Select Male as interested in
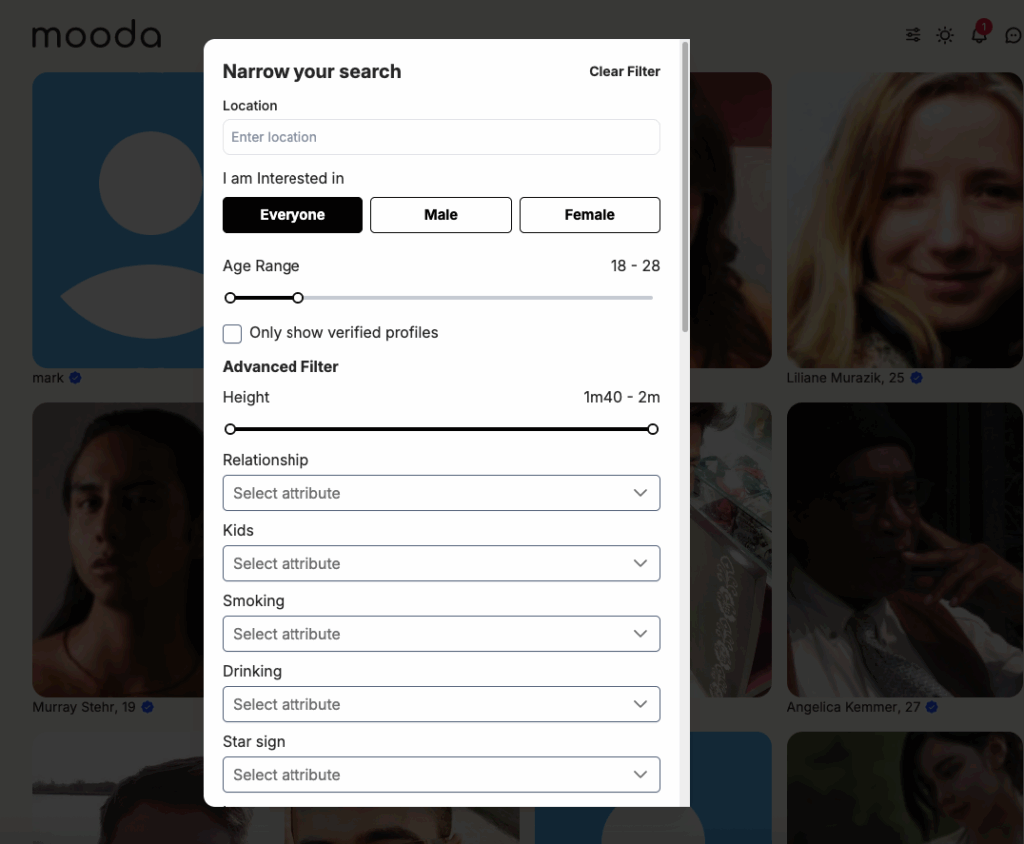The image size is (1024, 844). (440, 215)
